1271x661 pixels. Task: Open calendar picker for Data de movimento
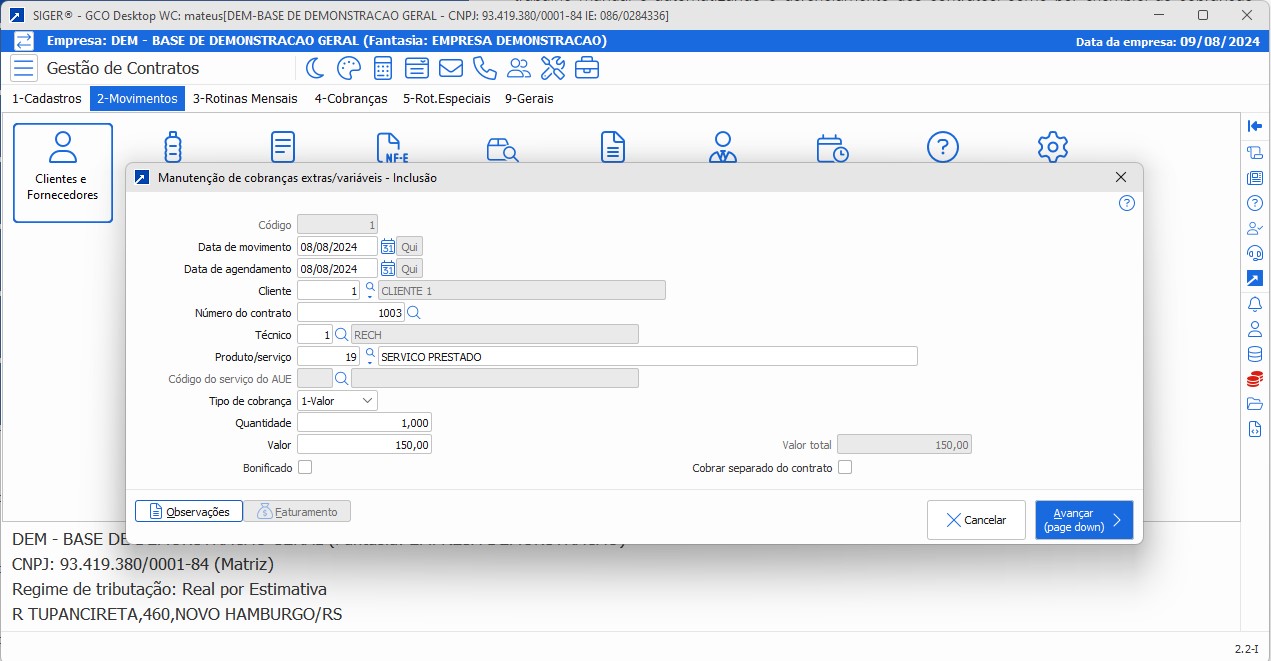(388, 246)
